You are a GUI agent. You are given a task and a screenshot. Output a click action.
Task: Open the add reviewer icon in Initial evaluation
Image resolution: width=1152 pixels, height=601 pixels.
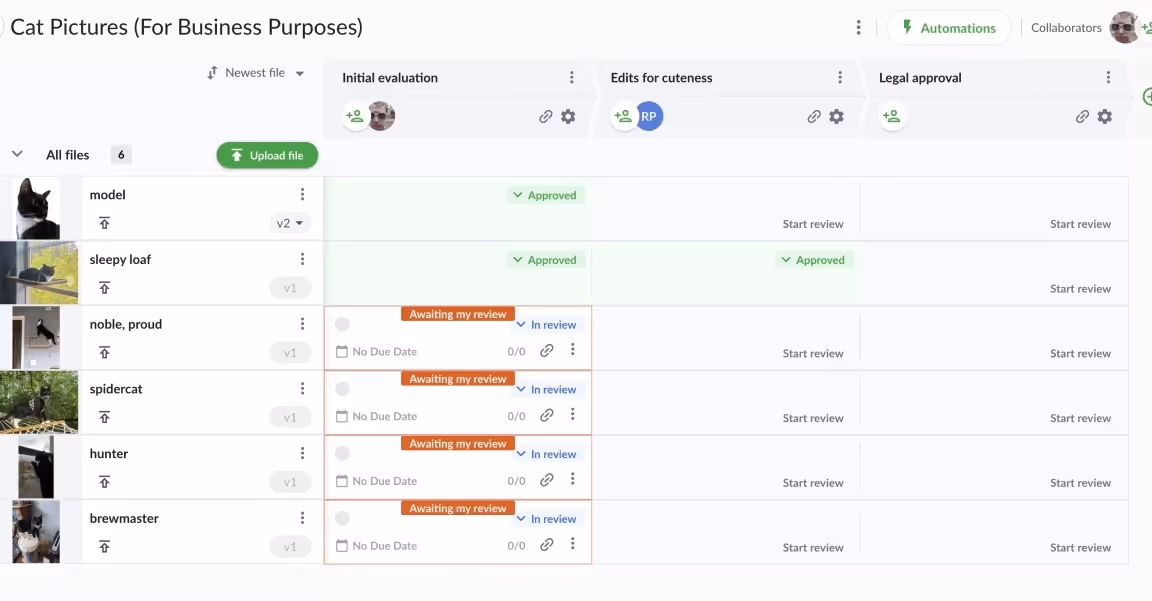(x=354, y=116)
